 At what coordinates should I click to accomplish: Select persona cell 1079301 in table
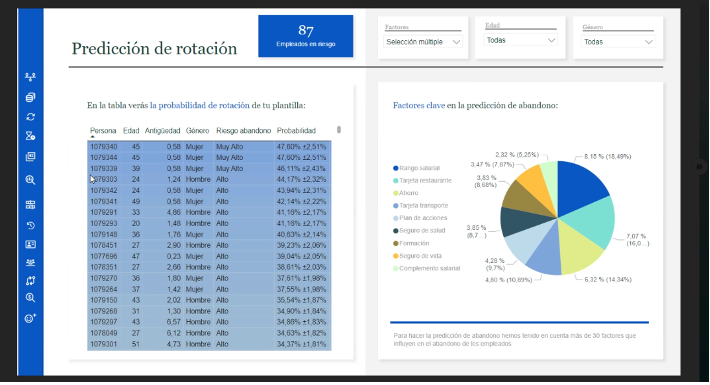coord(103,344)
